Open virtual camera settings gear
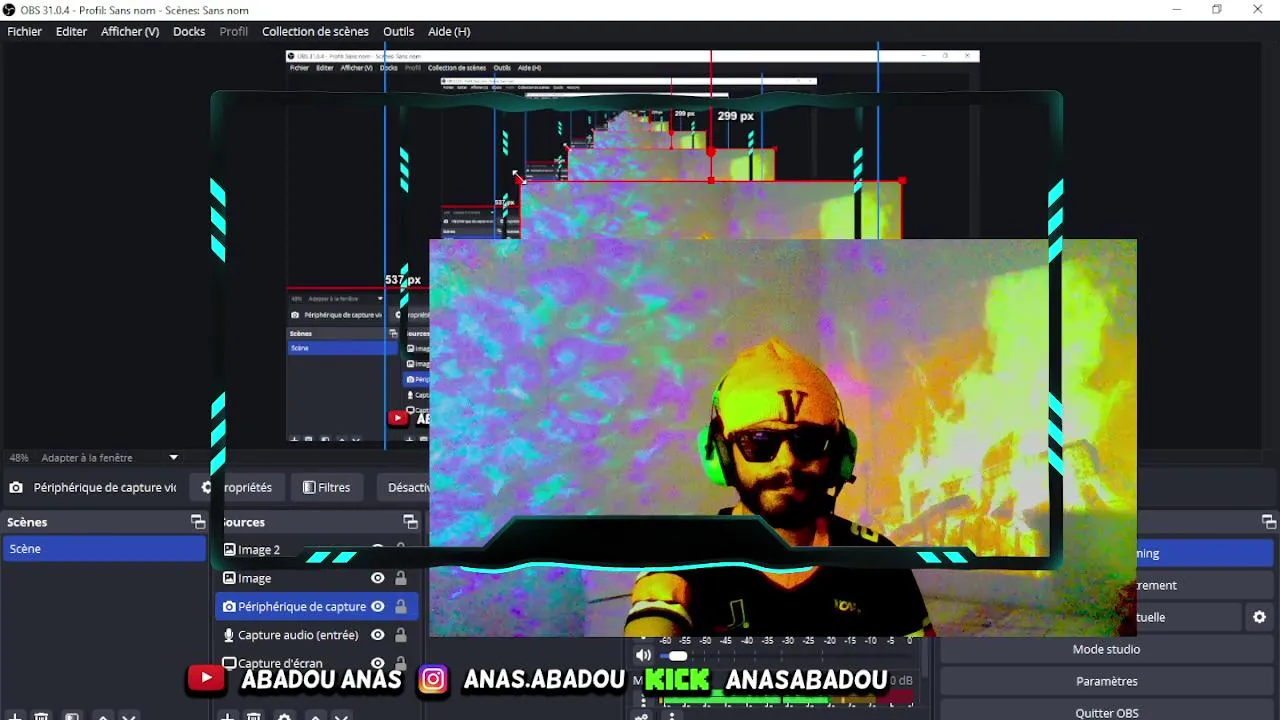This screenshot has height=720, width=1280. pos(1260,617)
